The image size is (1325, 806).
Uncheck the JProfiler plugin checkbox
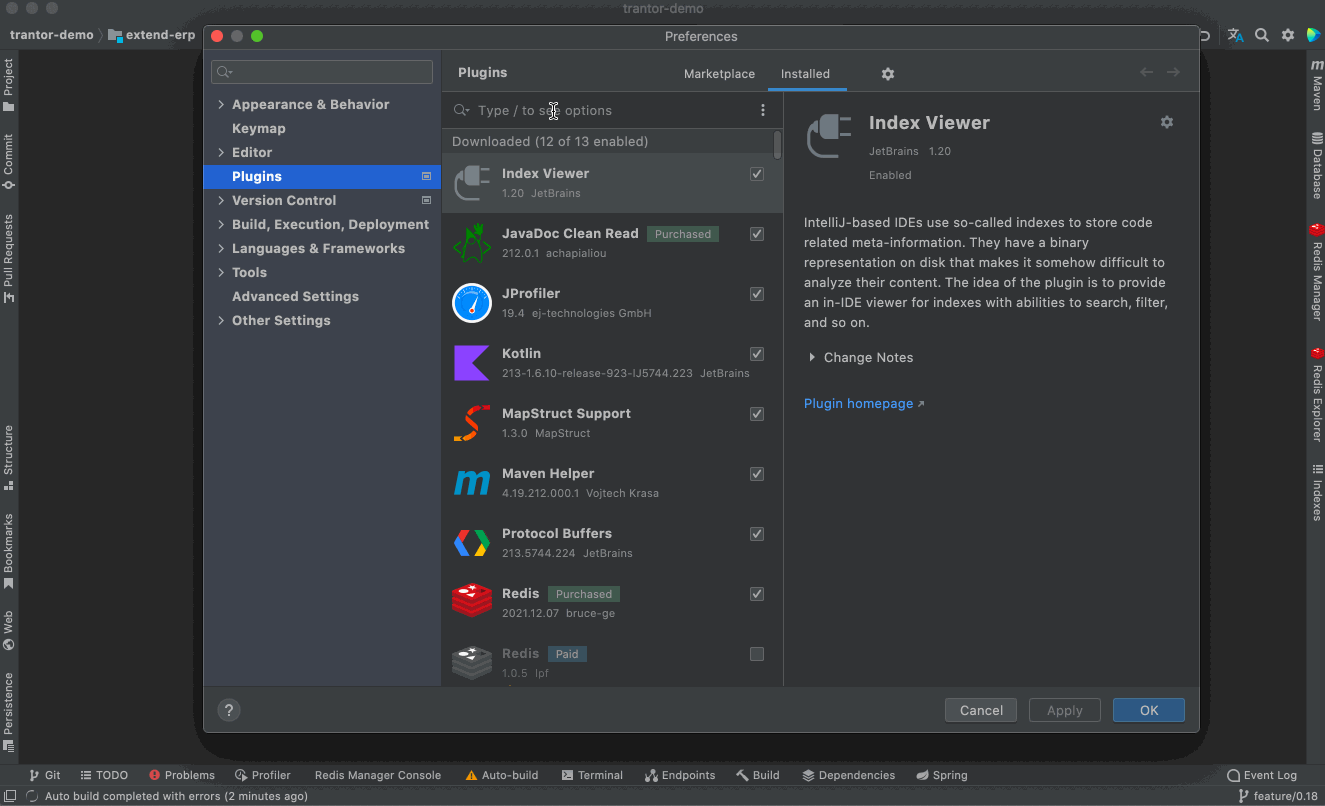pos(757,294)
